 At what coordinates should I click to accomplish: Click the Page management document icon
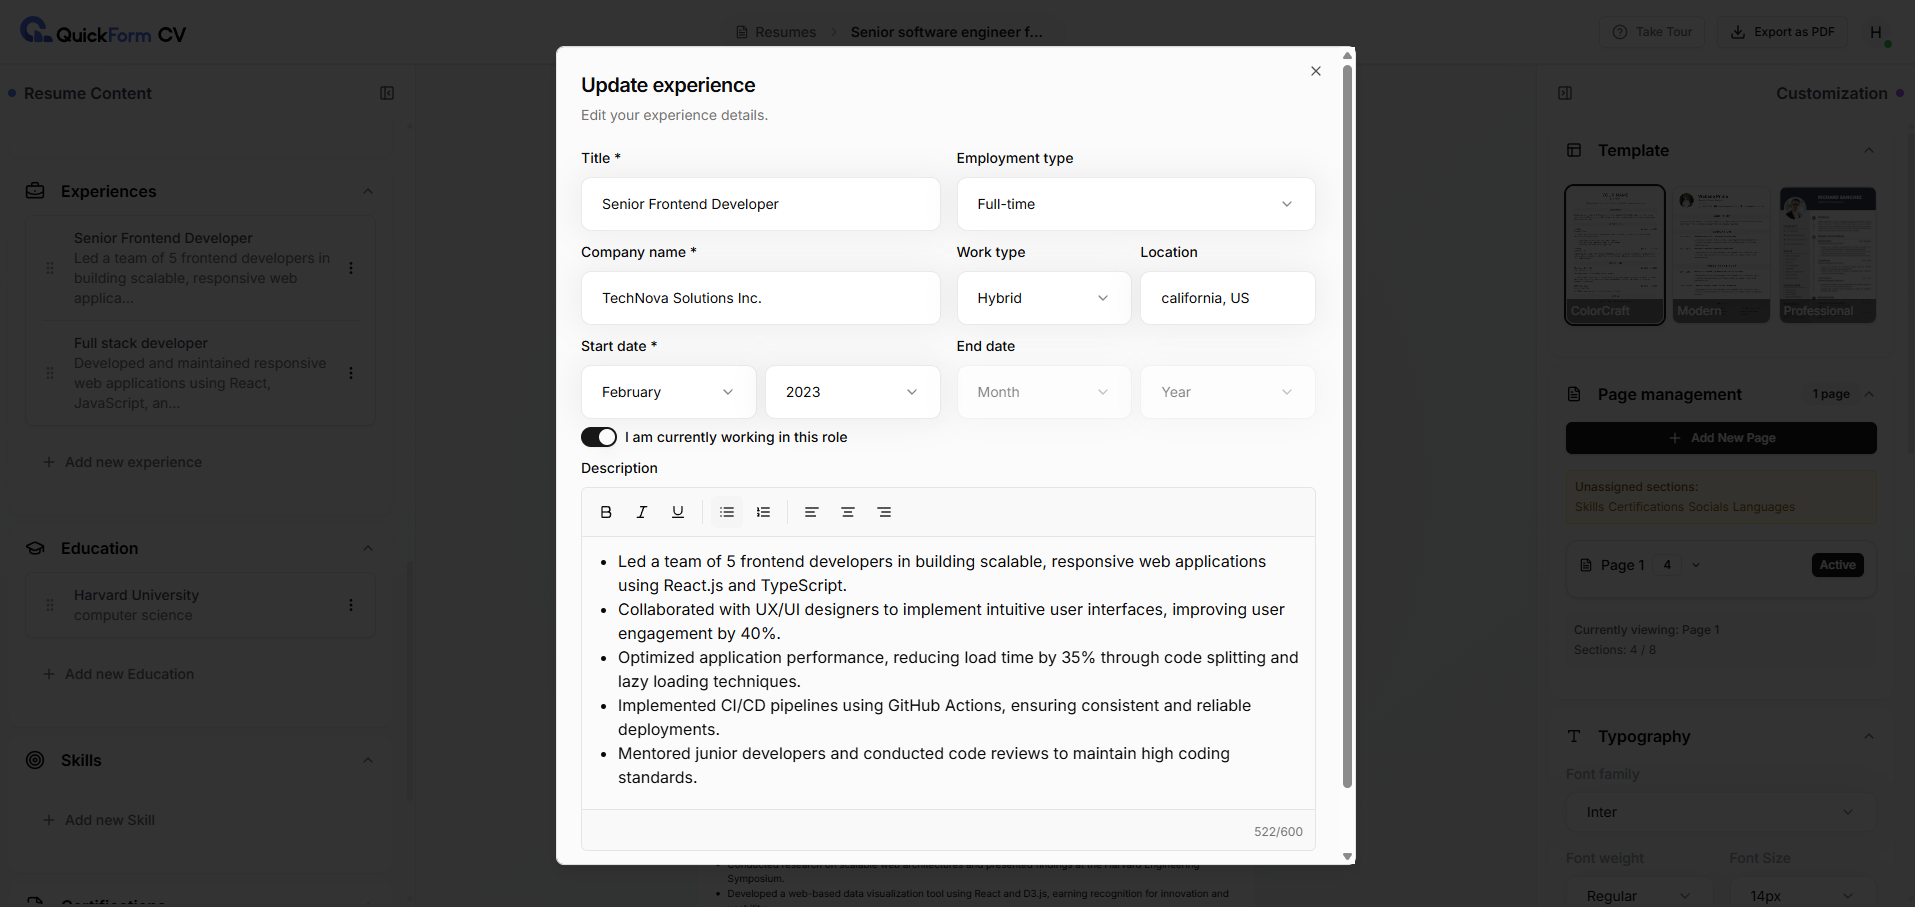pos(1574,394)
